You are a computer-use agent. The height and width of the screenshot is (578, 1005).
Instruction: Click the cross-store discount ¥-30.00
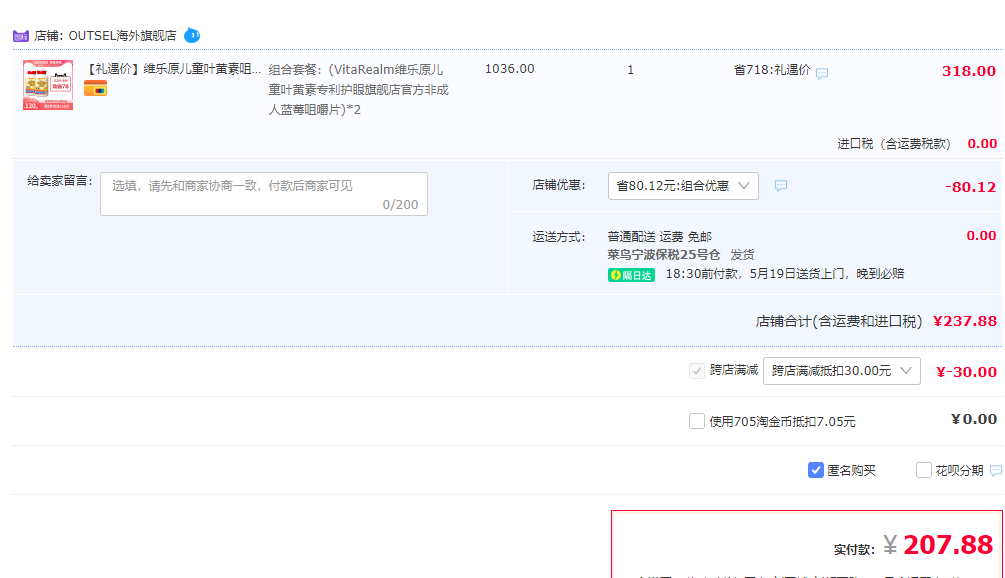coord(967,372)
